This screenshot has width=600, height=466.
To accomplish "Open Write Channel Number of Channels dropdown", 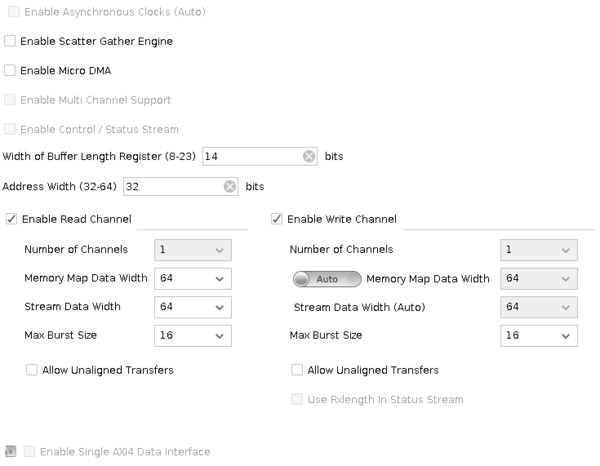I will coord(539,250).
